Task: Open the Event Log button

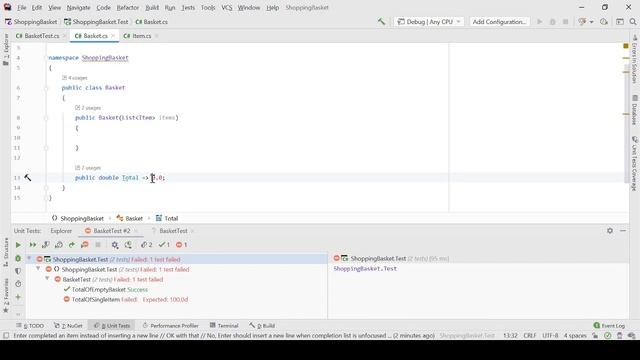Action: click(609, 325)
